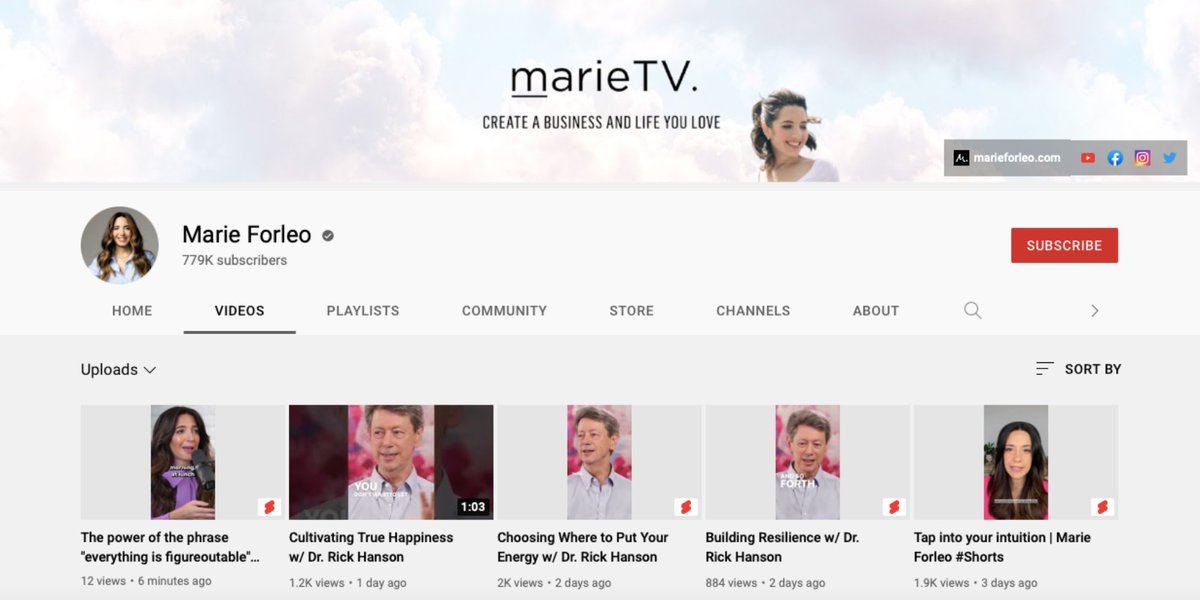Viewport: 1200px width, 600px height.
Task: Open the YouTube icon in banner links
Action: coord(1088,158)
